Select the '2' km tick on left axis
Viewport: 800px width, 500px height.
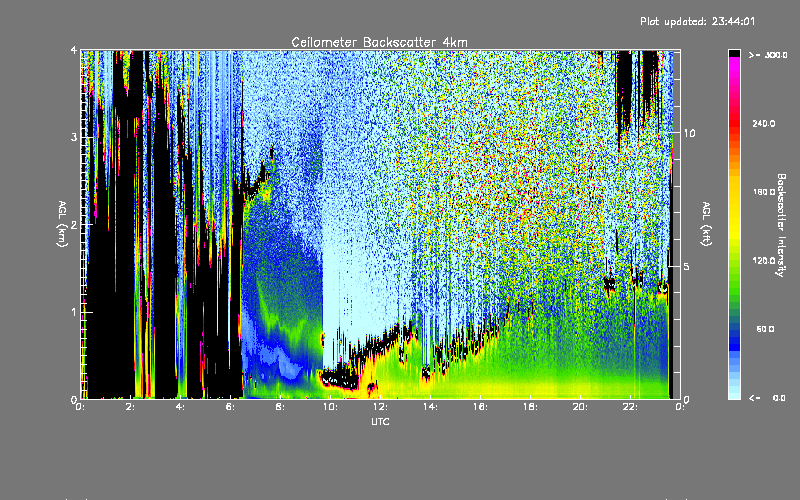point(74,225)
